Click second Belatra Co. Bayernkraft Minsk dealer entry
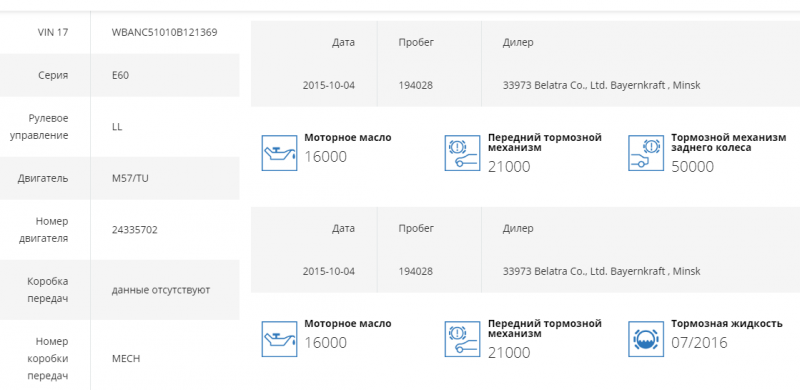 pyautogui.click(x=602, y=271)
